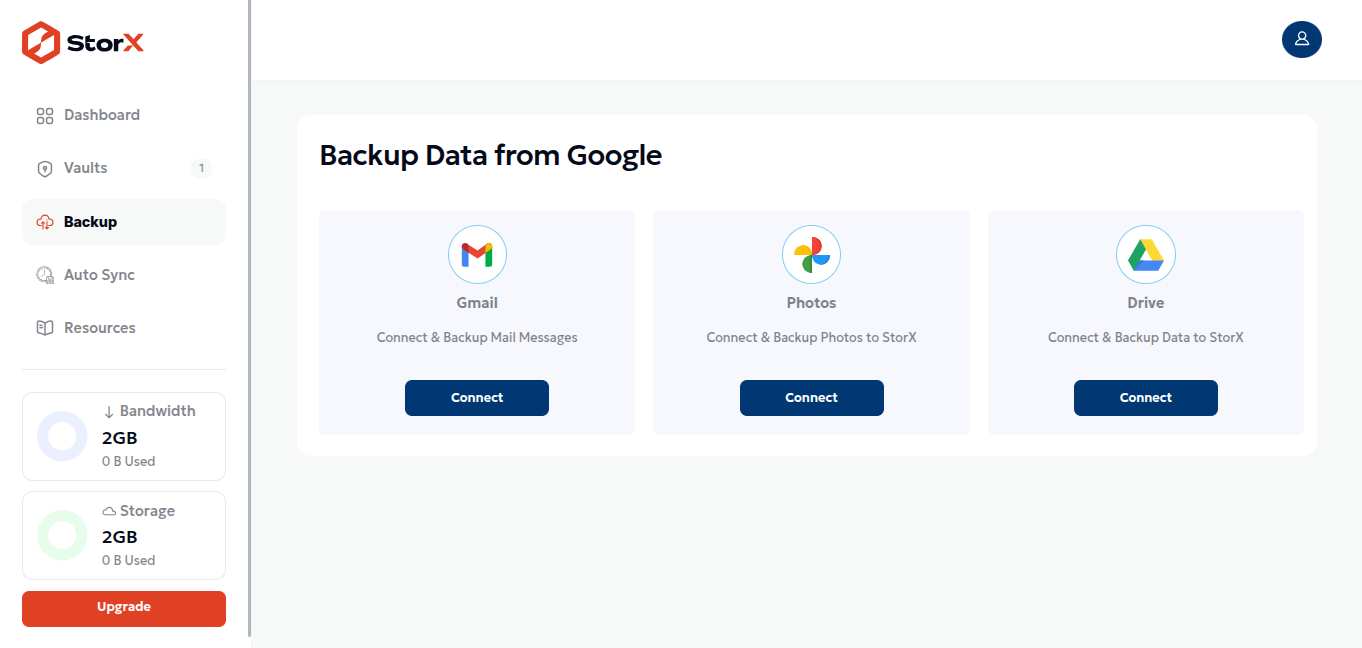
Task: Click the Gmail envelope icon
Action: (x=477, y=255)
